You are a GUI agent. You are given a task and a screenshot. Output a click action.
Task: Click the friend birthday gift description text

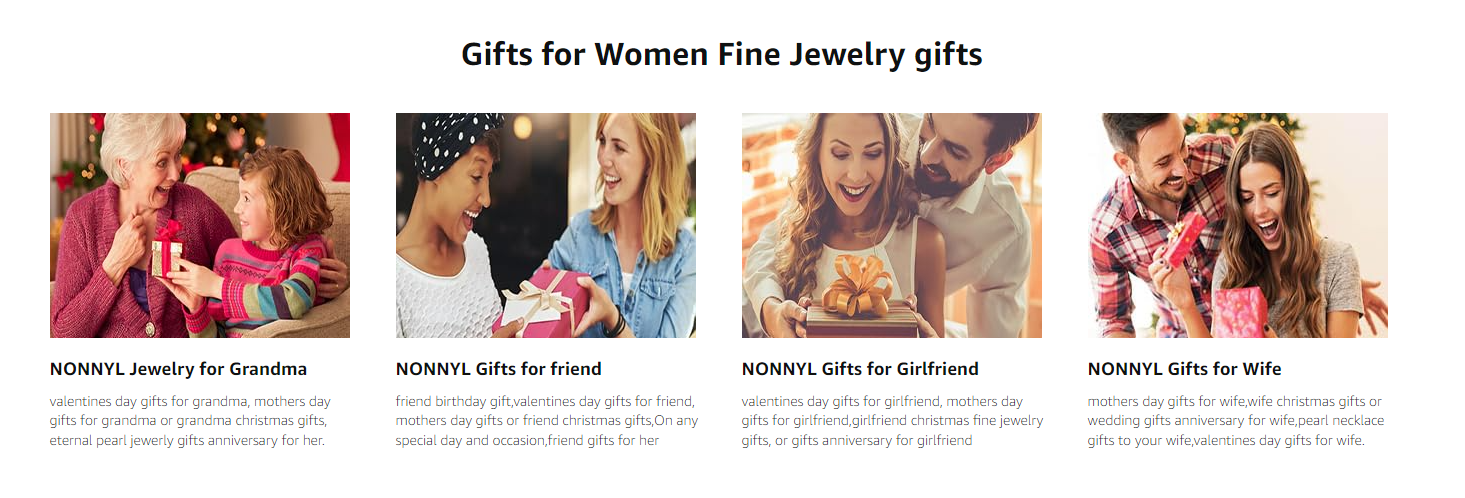pyautogui.click(x=546, y=421)
